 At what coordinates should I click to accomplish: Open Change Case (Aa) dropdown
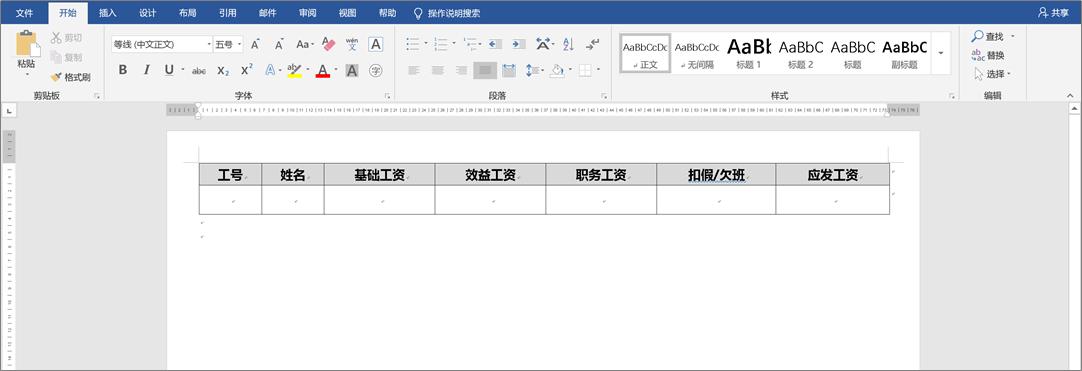[304, 44]
